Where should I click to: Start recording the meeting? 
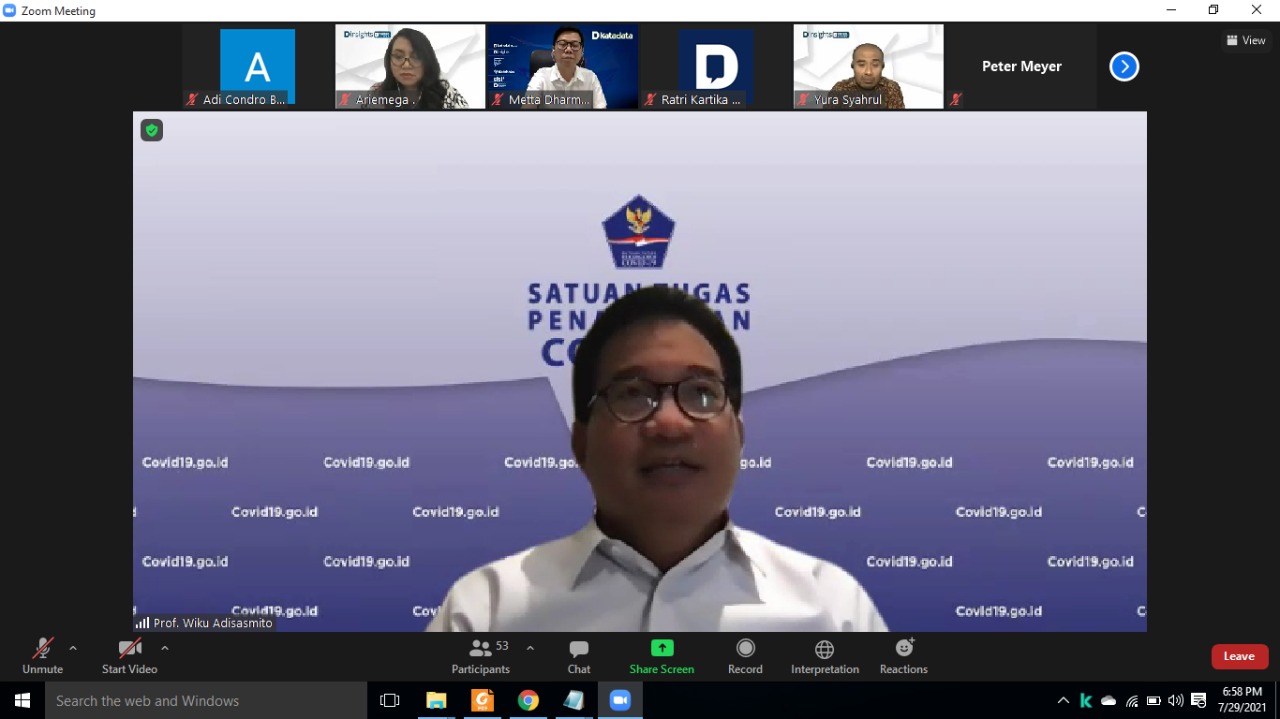(745, 656)
